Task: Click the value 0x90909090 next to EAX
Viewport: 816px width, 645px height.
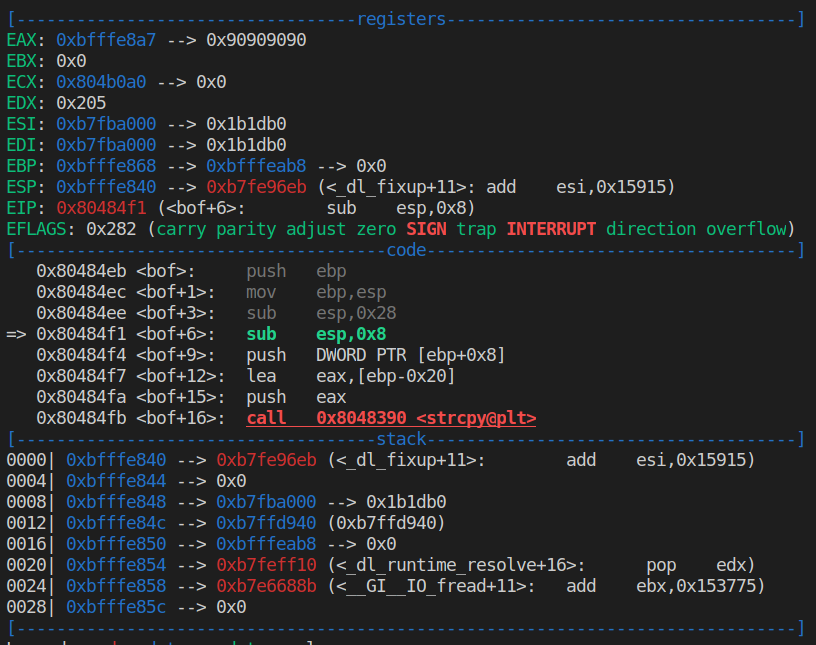Action: (x=256, y=40)
